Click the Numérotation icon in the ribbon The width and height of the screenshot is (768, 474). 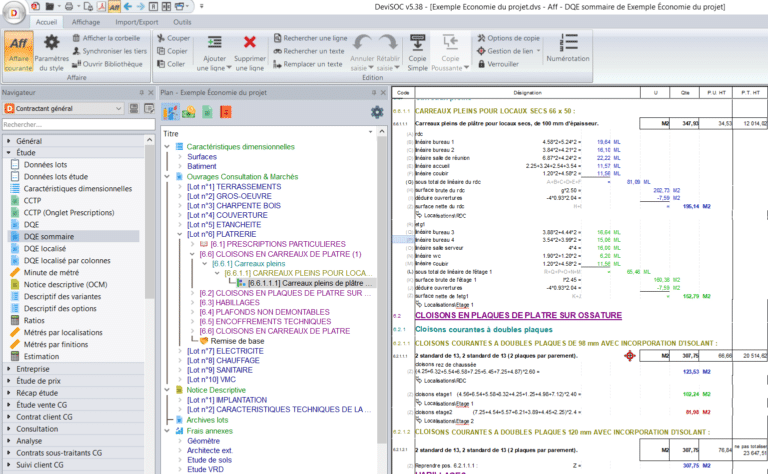click(567, 42)
